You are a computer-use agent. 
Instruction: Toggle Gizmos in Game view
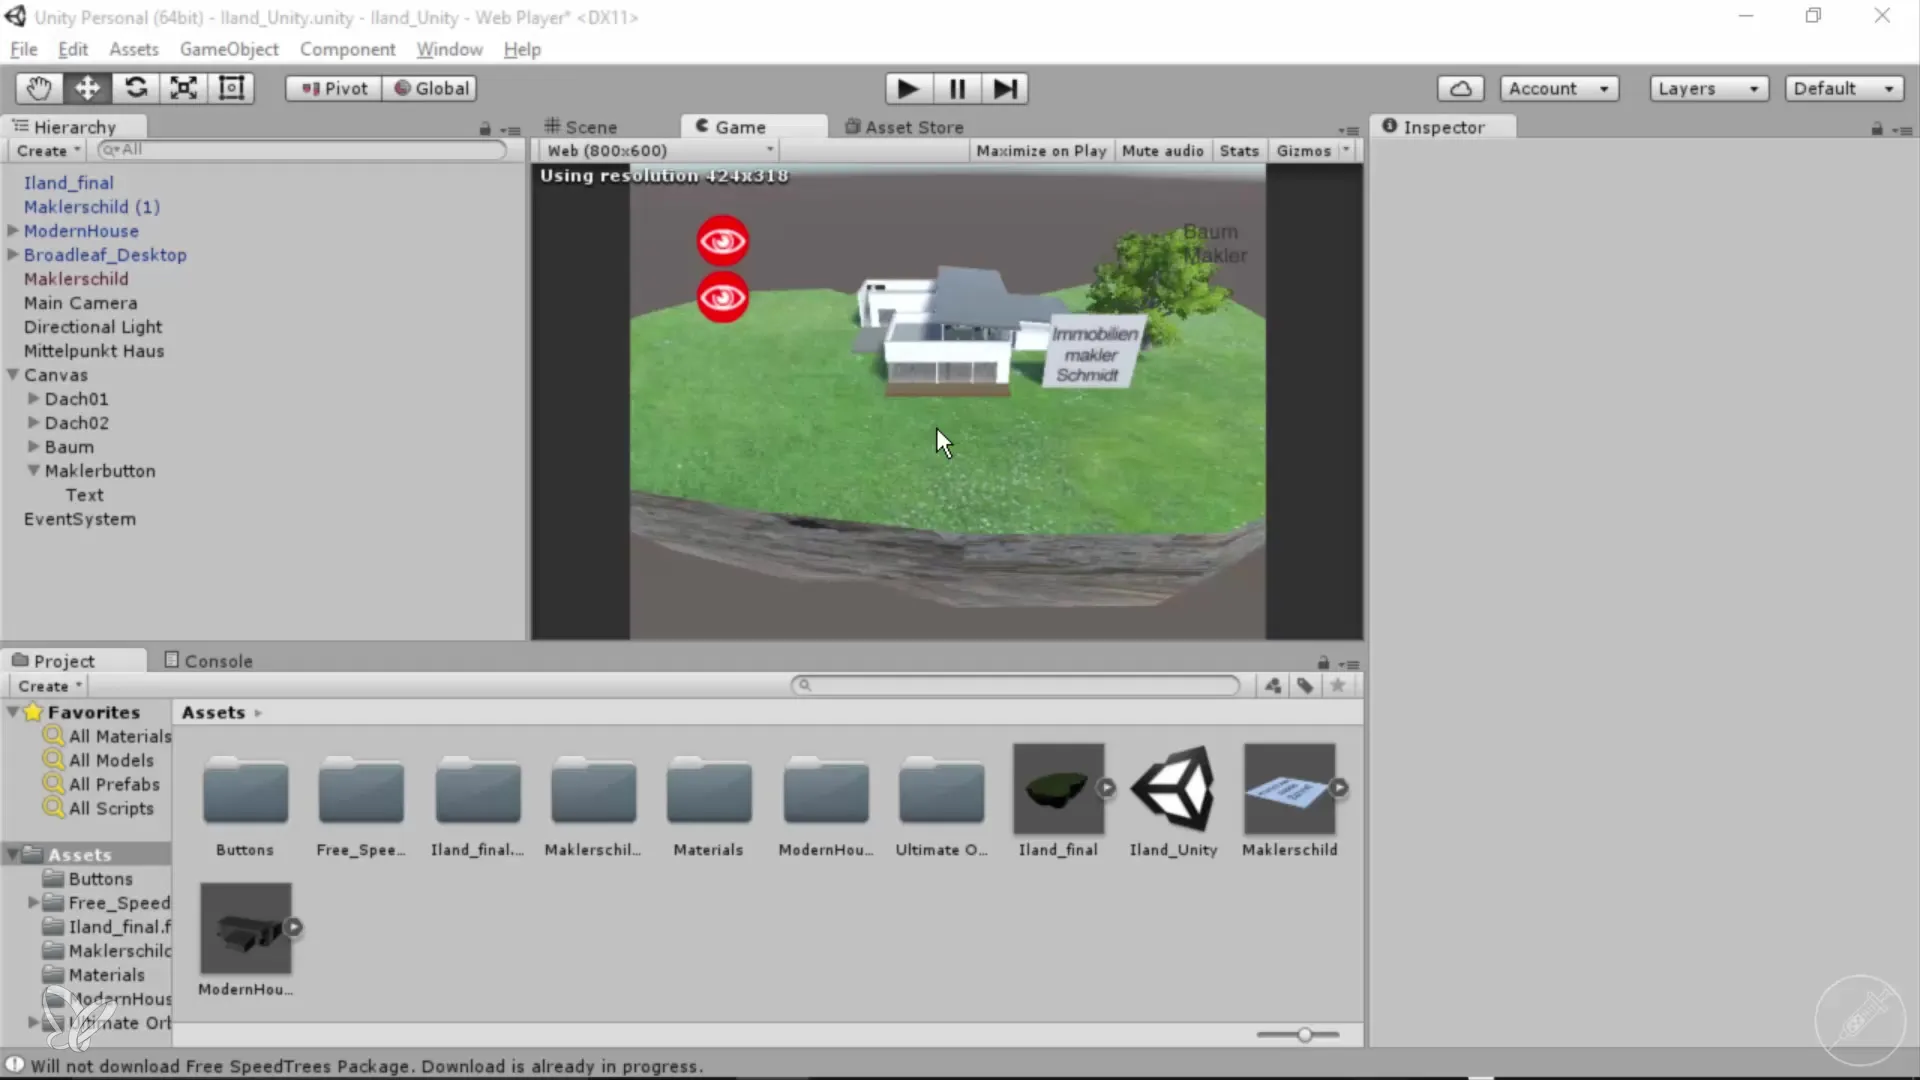pyautogui.click(x=1303, y=151)
